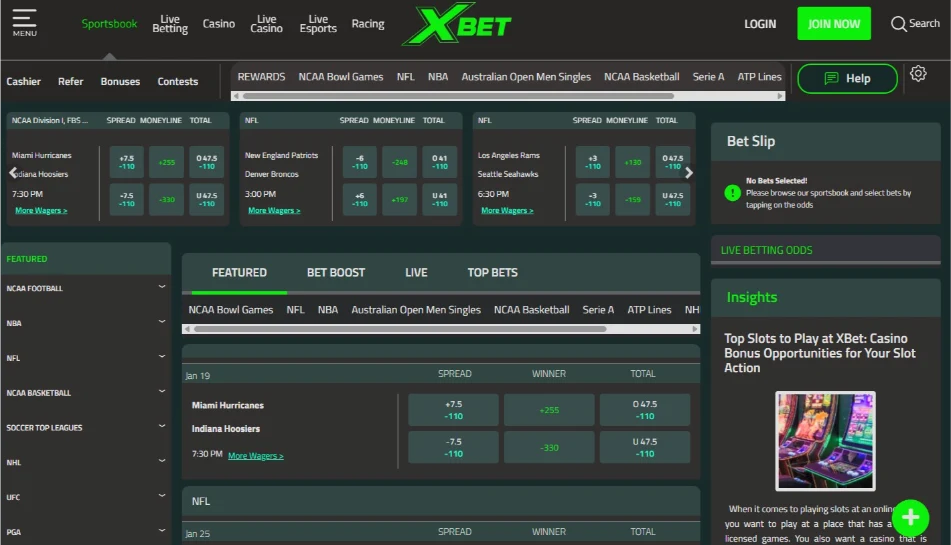Open Racing in top nav

pyautogui.click(x=368, y=24)
